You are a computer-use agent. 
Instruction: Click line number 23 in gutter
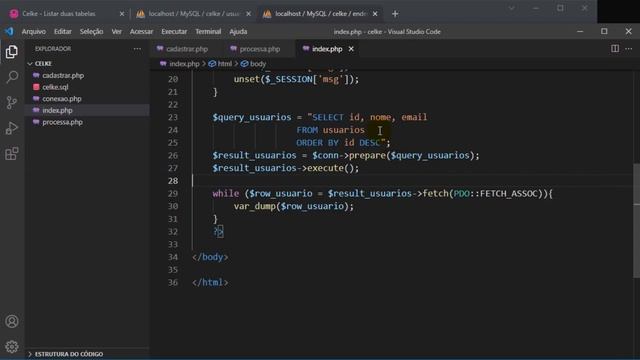(x=173, y=117)
